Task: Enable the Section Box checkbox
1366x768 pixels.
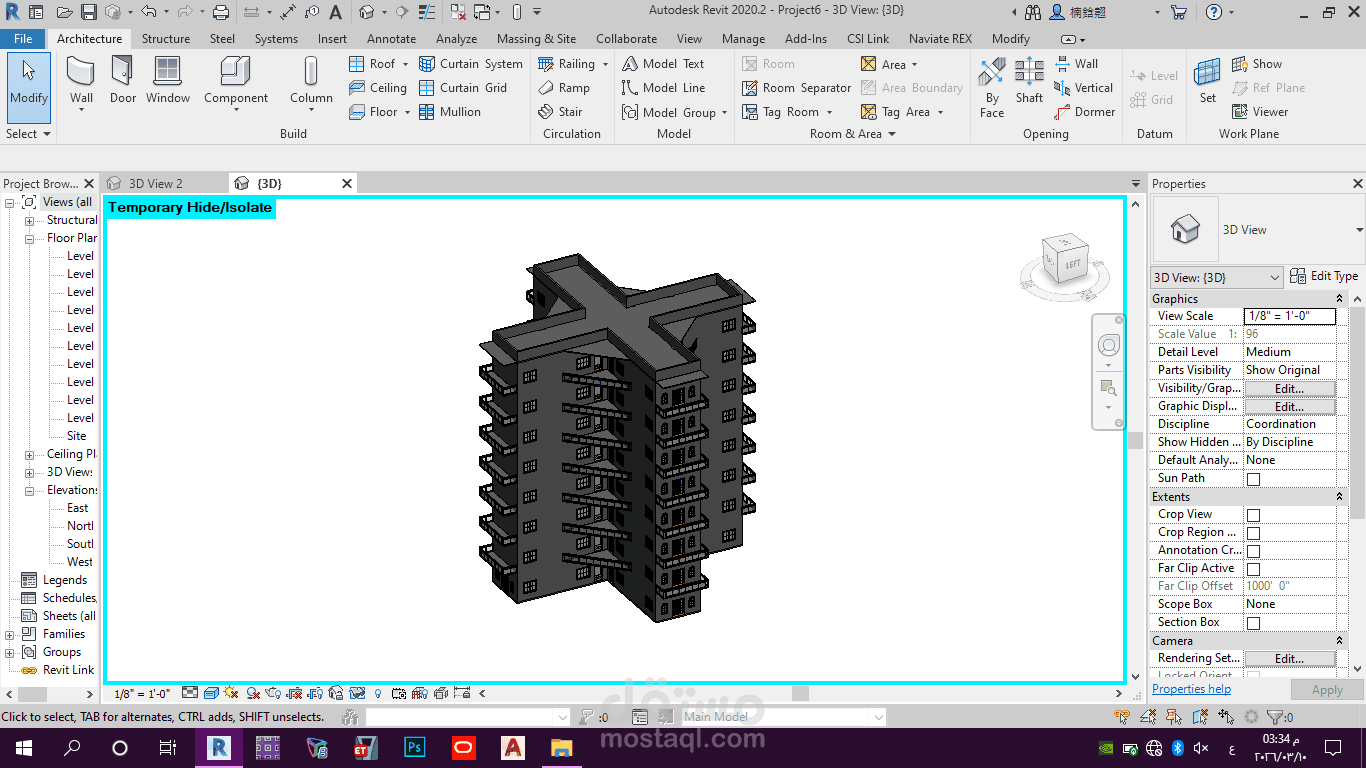Action: (1253, 623)
